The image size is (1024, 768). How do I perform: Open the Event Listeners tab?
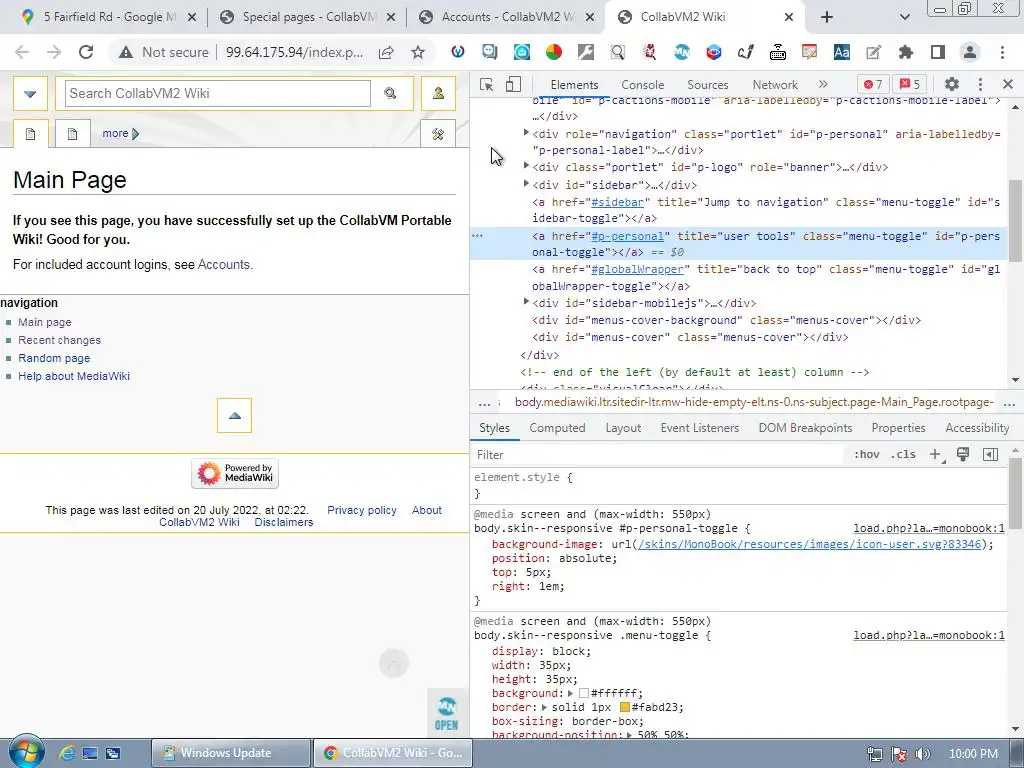click(x=699, y=428)
